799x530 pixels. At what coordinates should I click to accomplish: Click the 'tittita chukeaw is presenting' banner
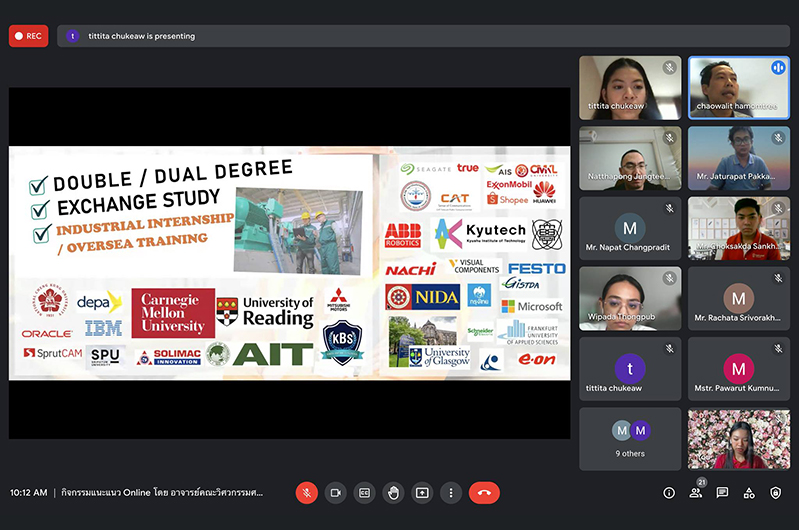[423, 36]
